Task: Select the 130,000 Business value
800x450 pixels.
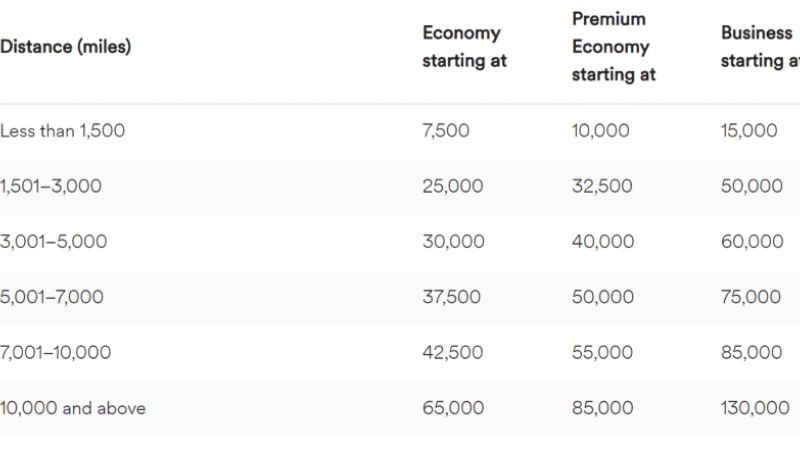Action: coord(755,408)
